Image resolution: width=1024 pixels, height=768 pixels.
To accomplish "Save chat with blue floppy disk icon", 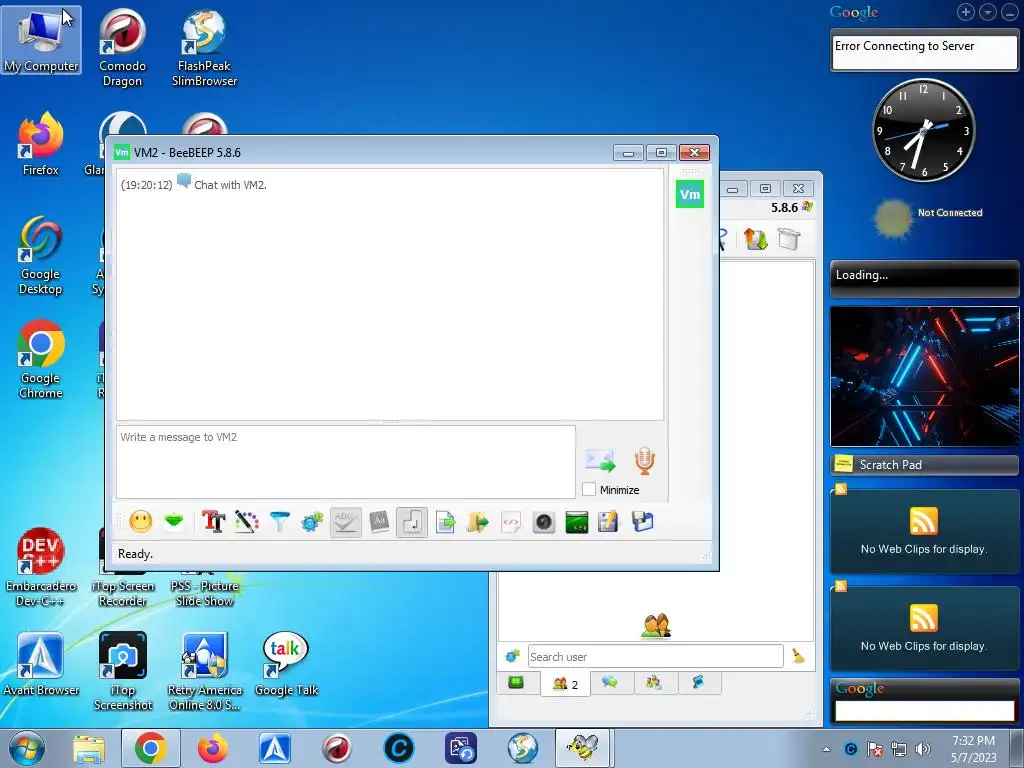I will pyautogui.click(x=643, y=522).
